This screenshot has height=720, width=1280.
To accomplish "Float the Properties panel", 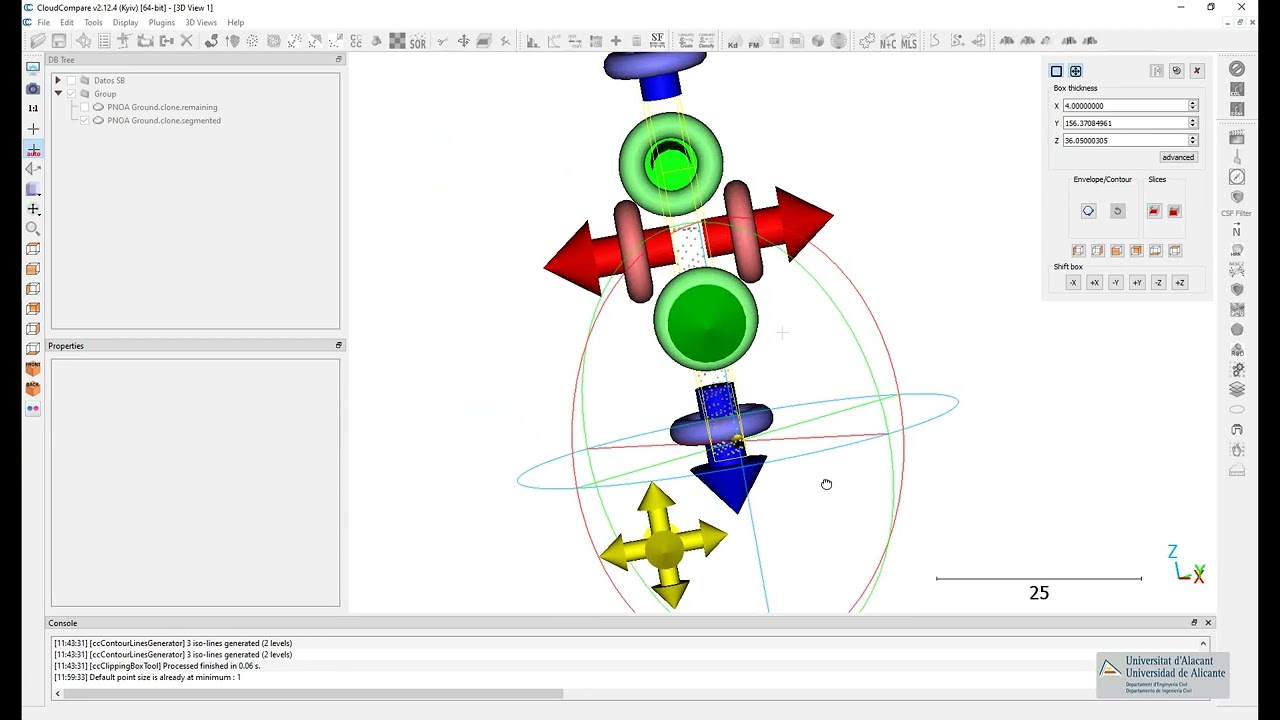I will [338, 346].
